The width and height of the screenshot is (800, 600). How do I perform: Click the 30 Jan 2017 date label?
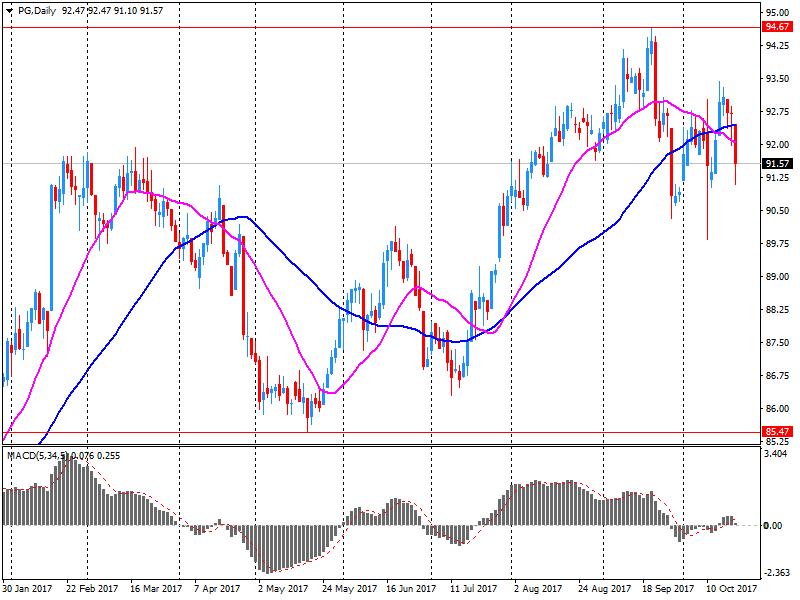27,589
